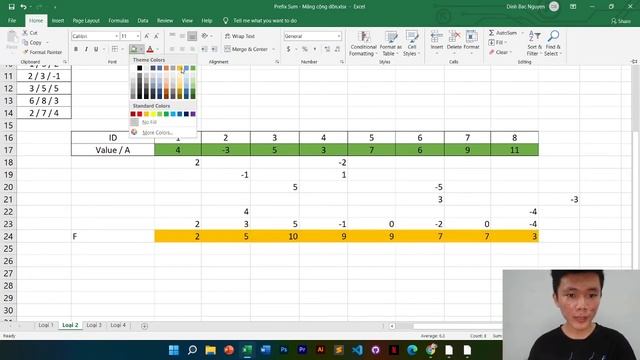
Task: Click the Accounting dollar format icon
Action: pyautogui.click(x=289, y=49)
